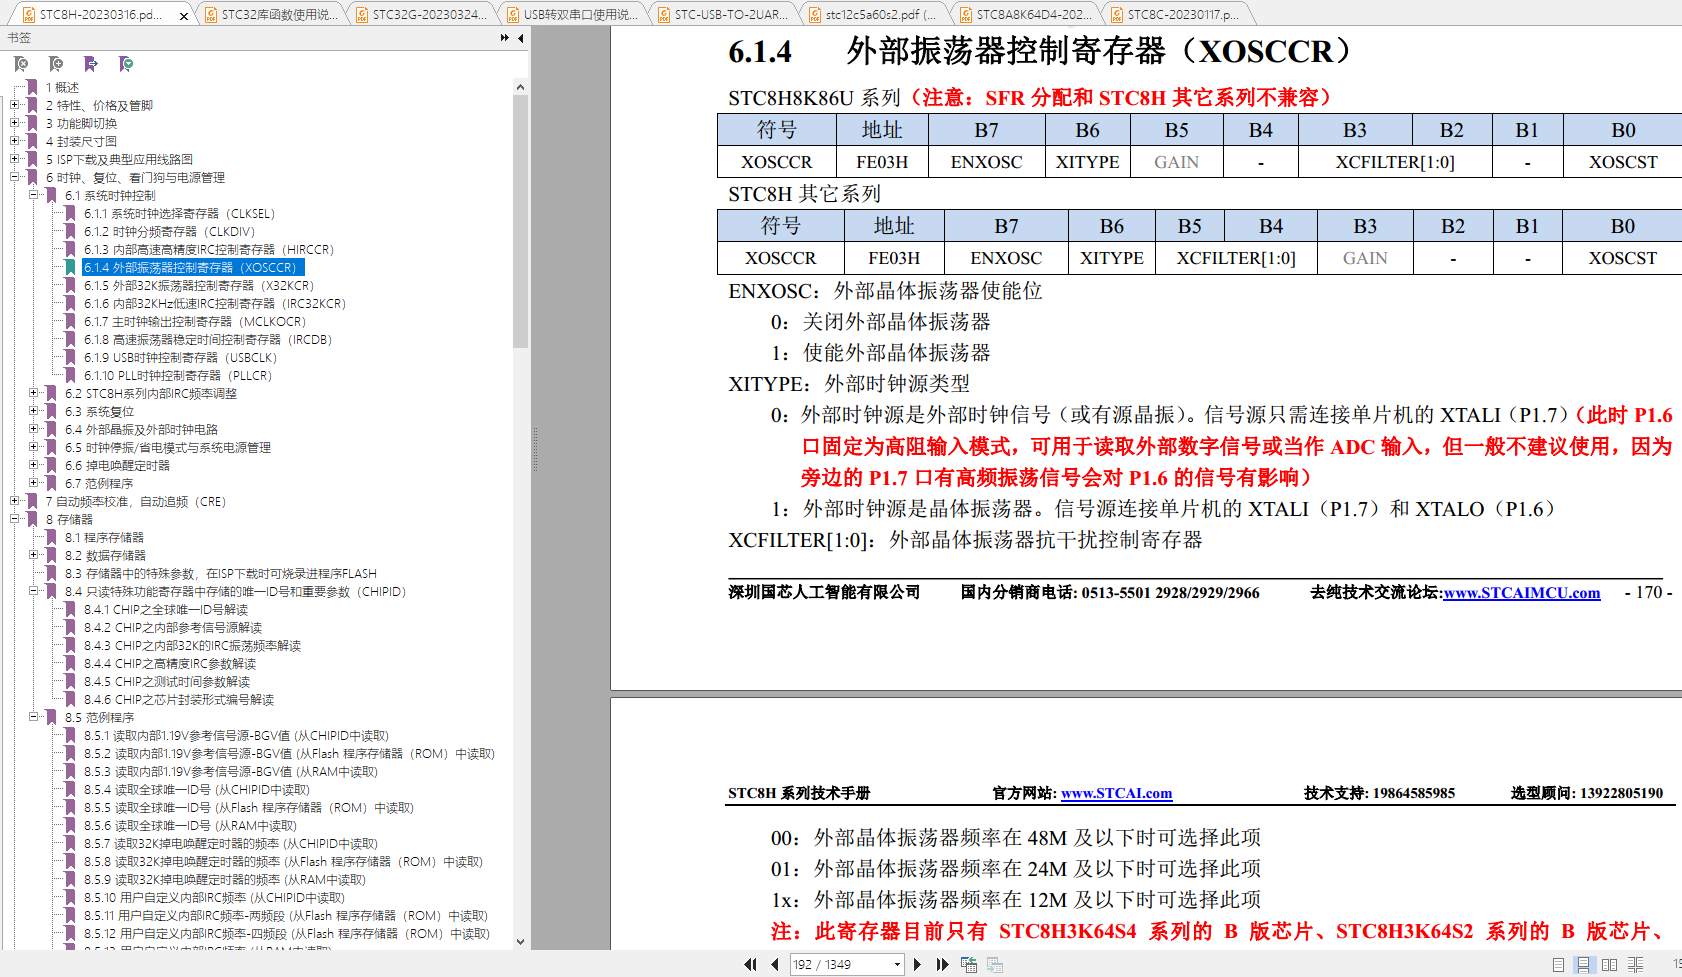Viewport: 1682px width, 977px height.
Task: Switch to continuous facing pages view
Action: pyautogui.click(x=1636, y=964)
